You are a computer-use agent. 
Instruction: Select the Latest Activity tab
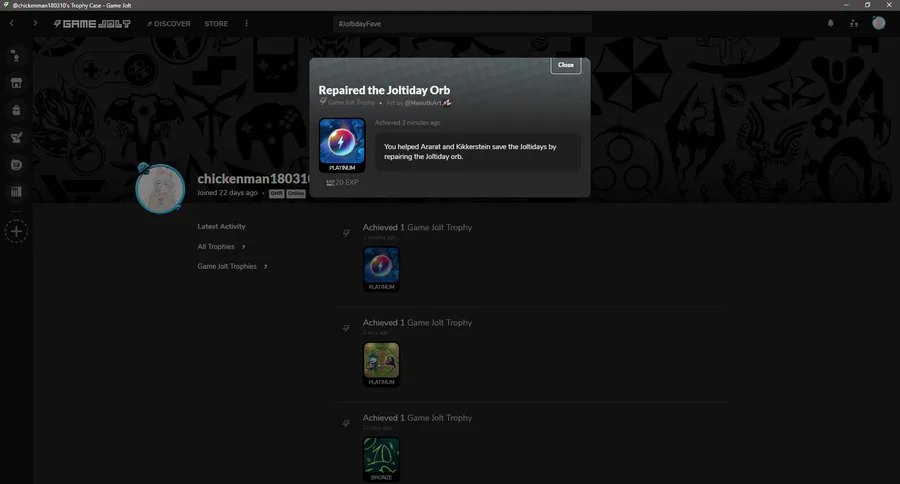222,226
